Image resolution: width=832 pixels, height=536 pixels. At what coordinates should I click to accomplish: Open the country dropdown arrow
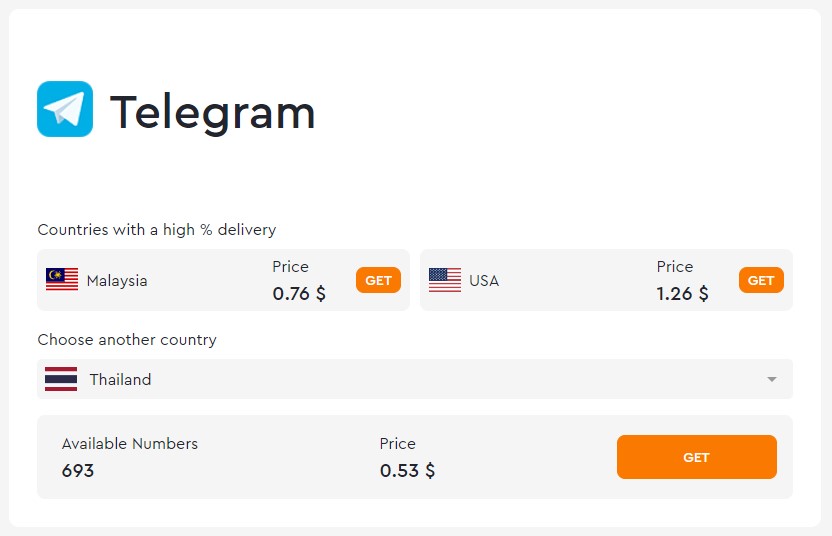tap(772, 379)
